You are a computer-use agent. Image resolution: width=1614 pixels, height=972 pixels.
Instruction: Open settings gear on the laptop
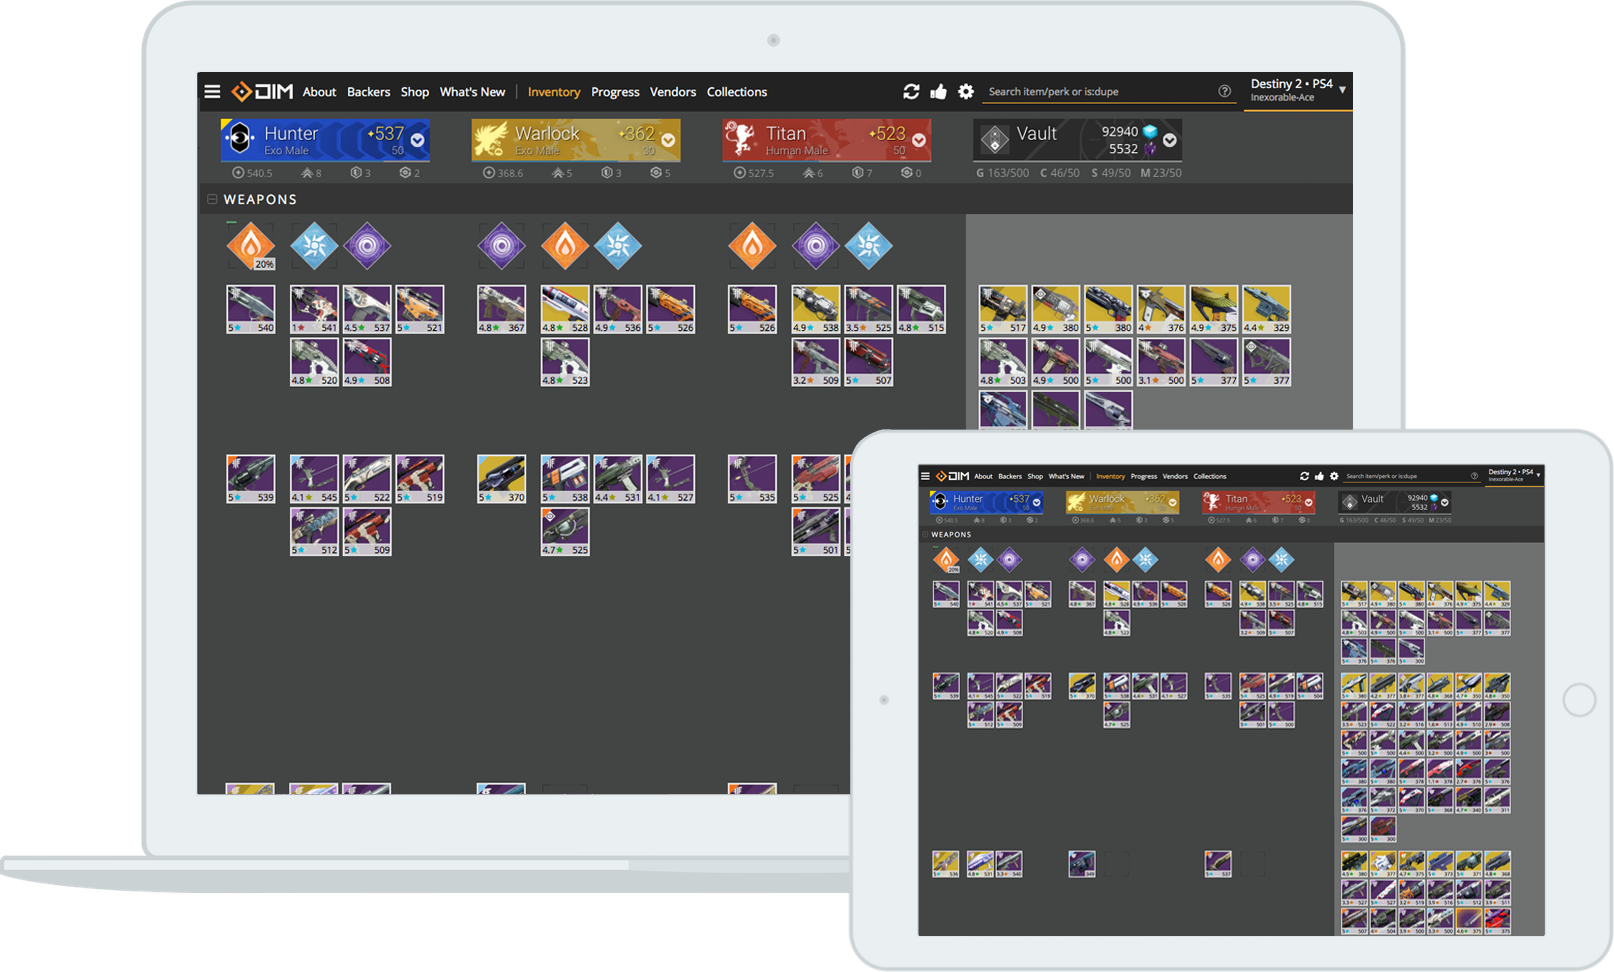966,92
